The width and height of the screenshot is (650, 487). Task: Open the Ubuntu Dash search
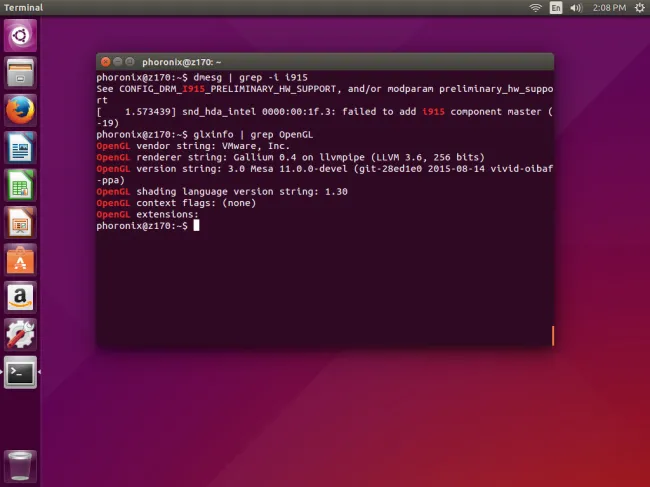tap(20, 36)
